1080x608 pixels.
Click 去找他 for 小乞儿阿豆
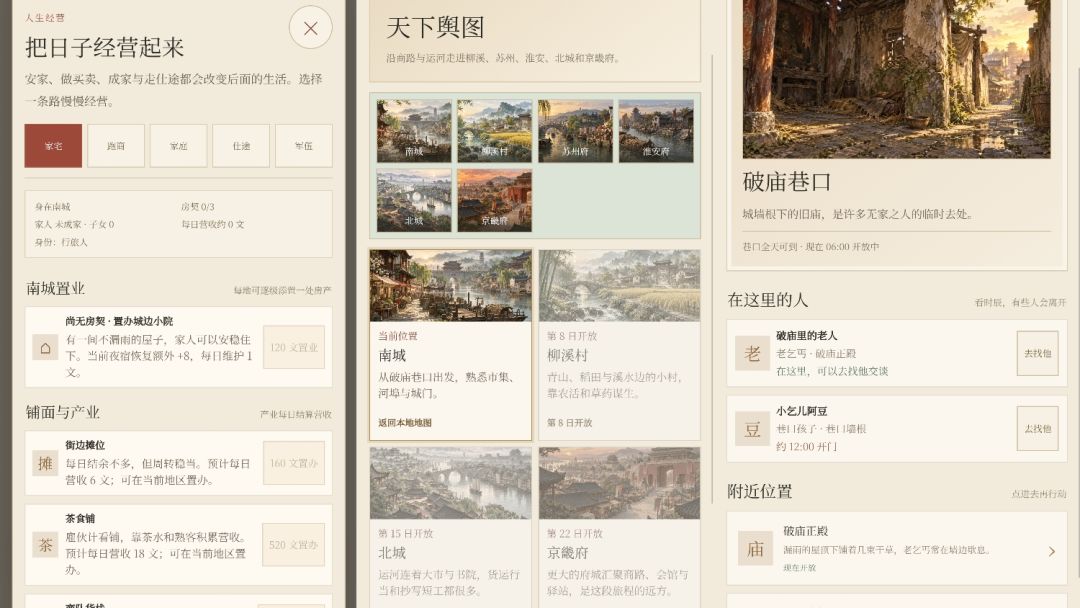point(1037,428)
